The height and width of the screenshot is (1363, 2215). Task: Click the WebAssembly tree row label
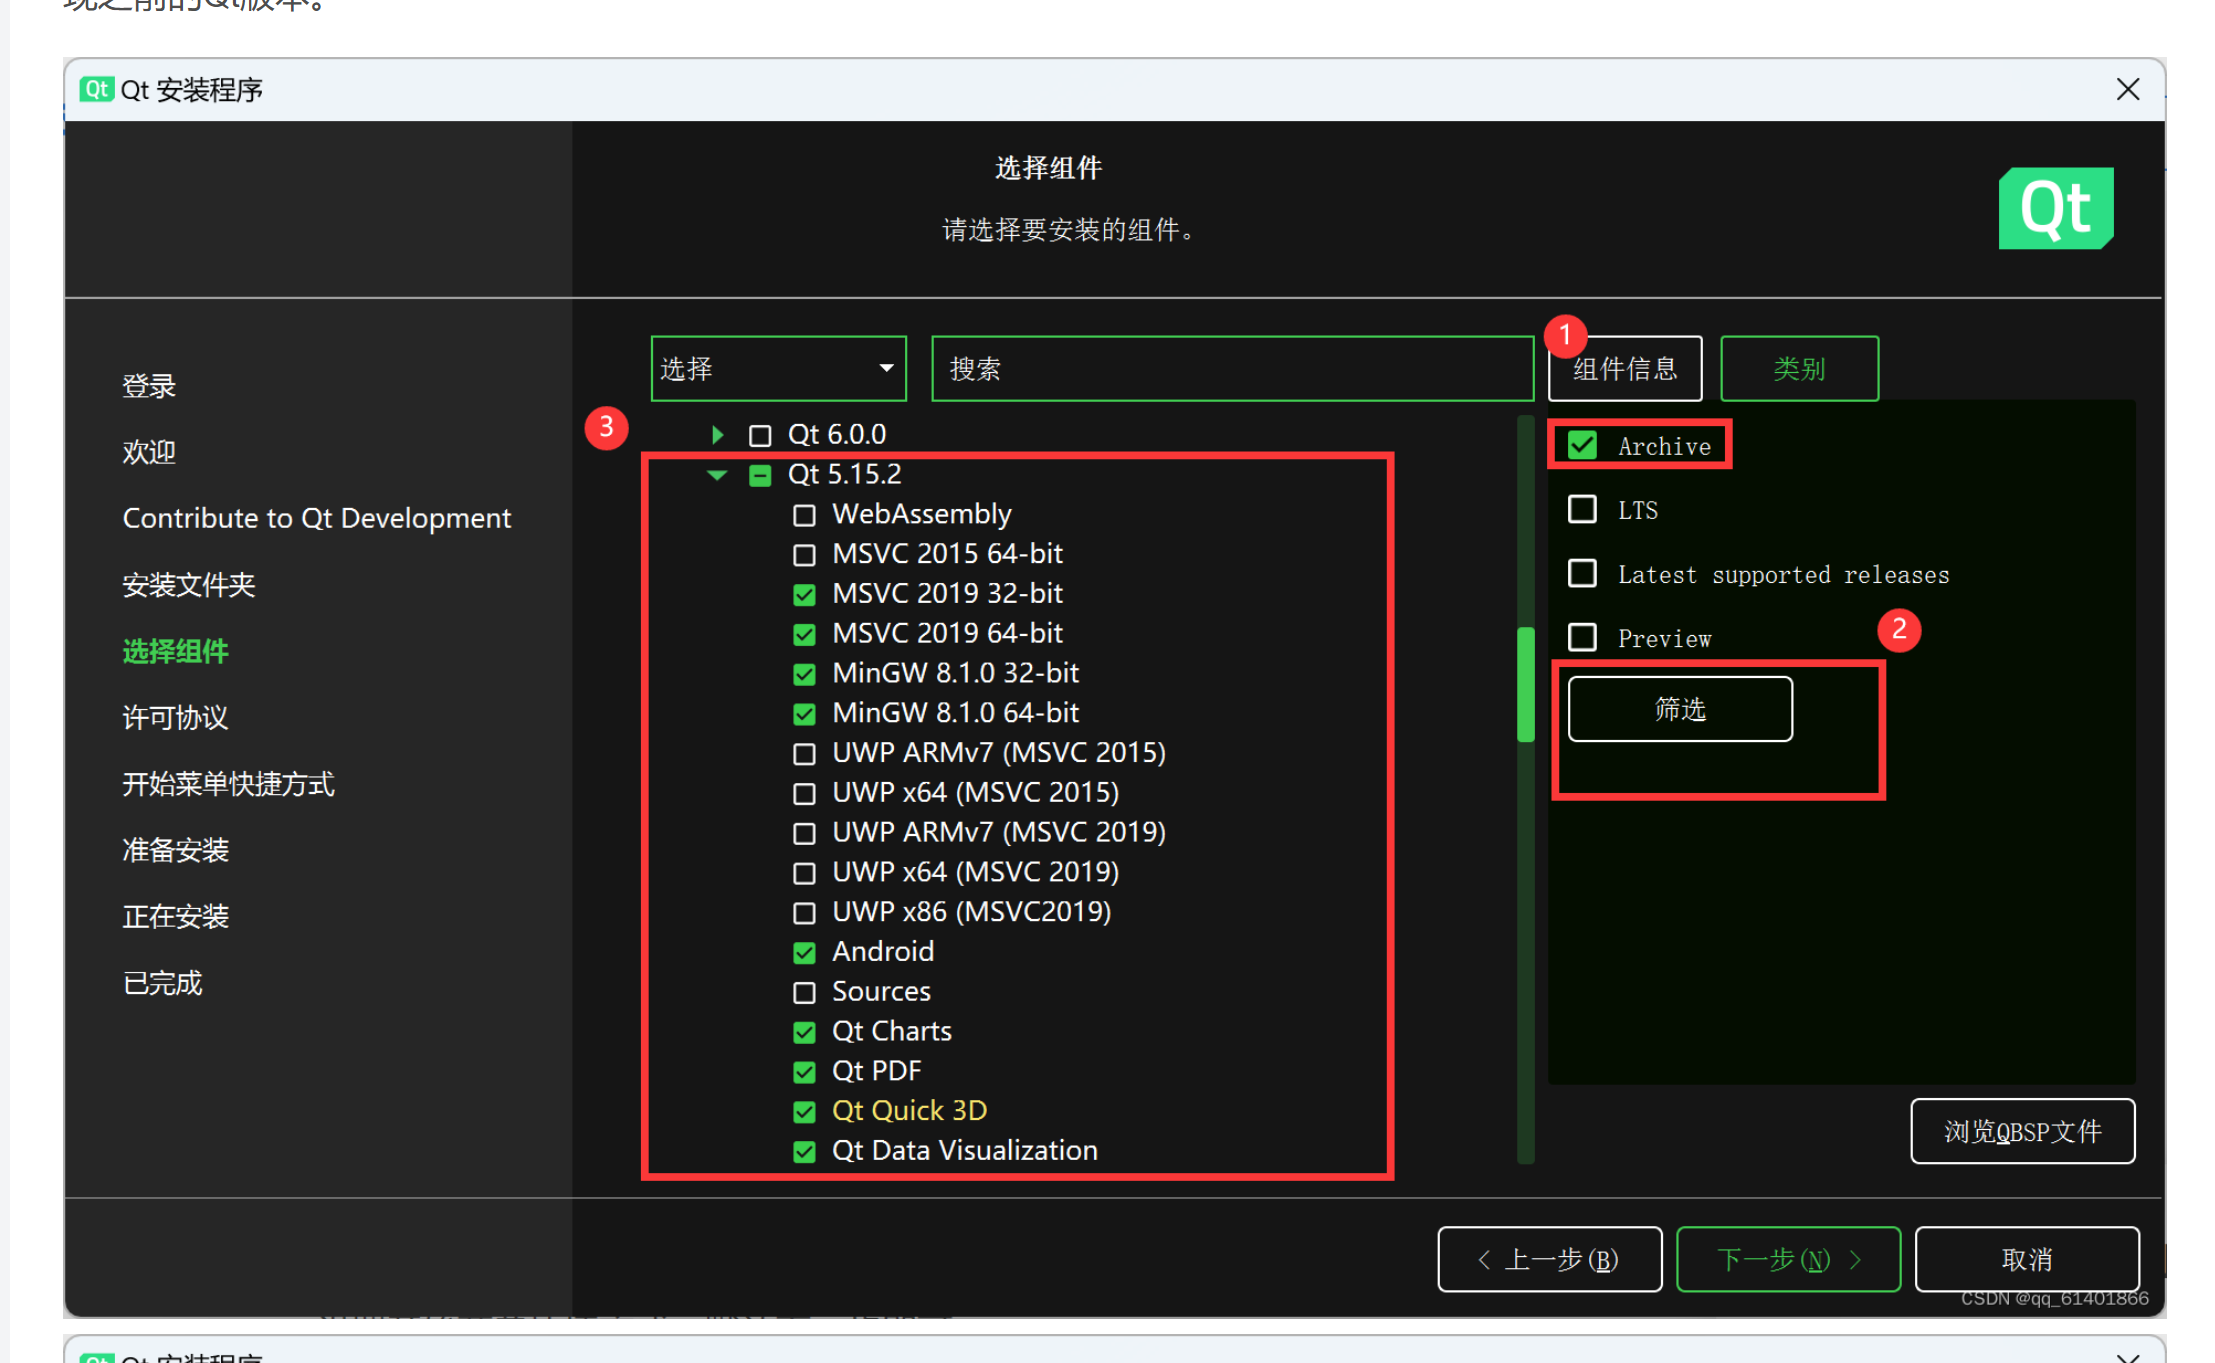[x=922, y=514]
